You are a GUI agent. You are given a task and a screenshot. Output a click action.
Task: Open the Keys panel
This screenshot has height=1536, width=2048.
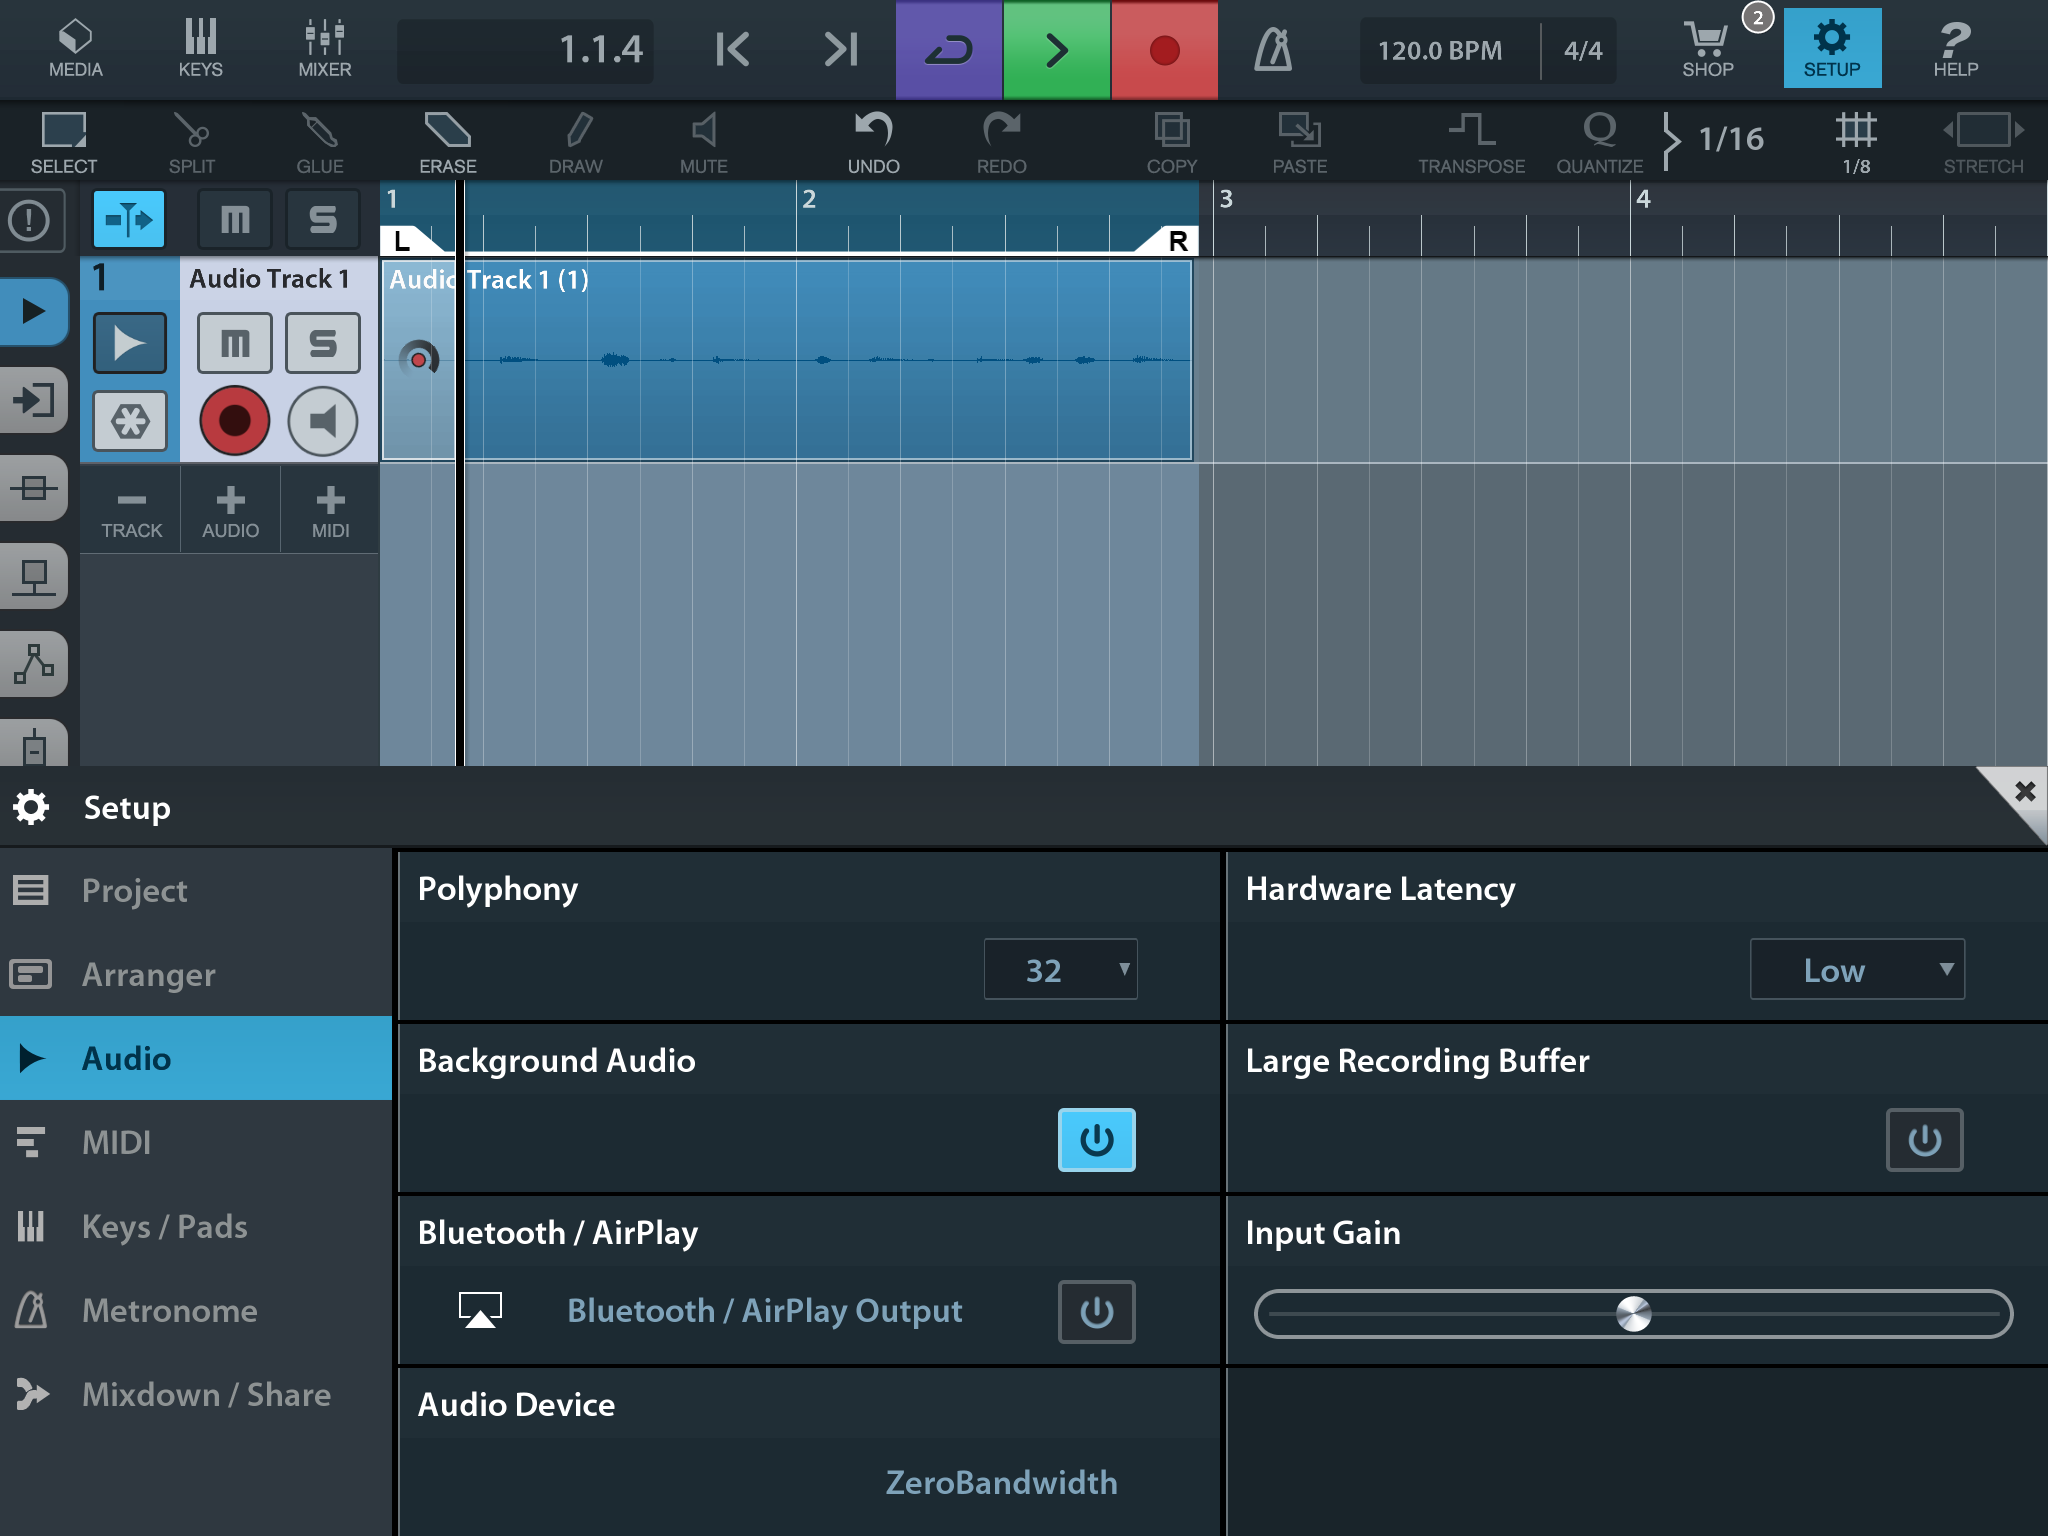pyautogui.click(x=200, y=48)
